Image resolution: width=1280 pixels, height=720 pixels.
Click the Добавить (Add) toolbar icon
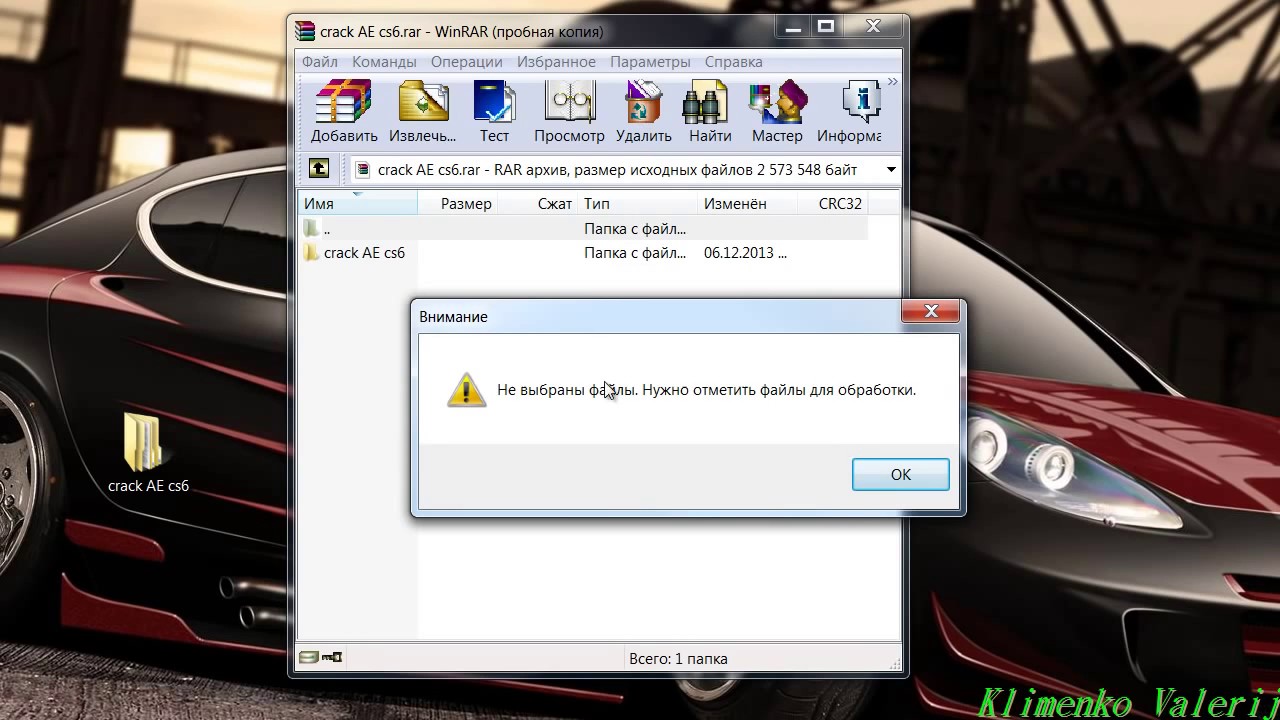click(x=344, y=112)
